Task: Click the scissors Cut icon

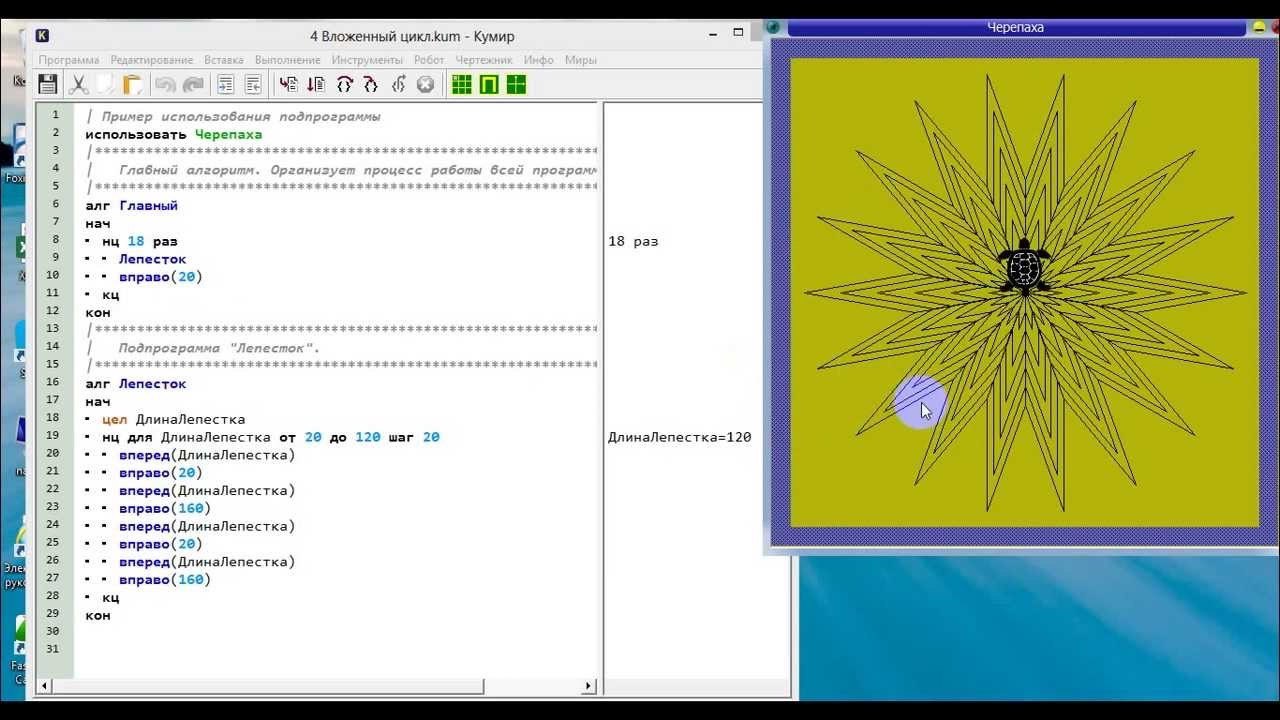Action: pos(78,84)
